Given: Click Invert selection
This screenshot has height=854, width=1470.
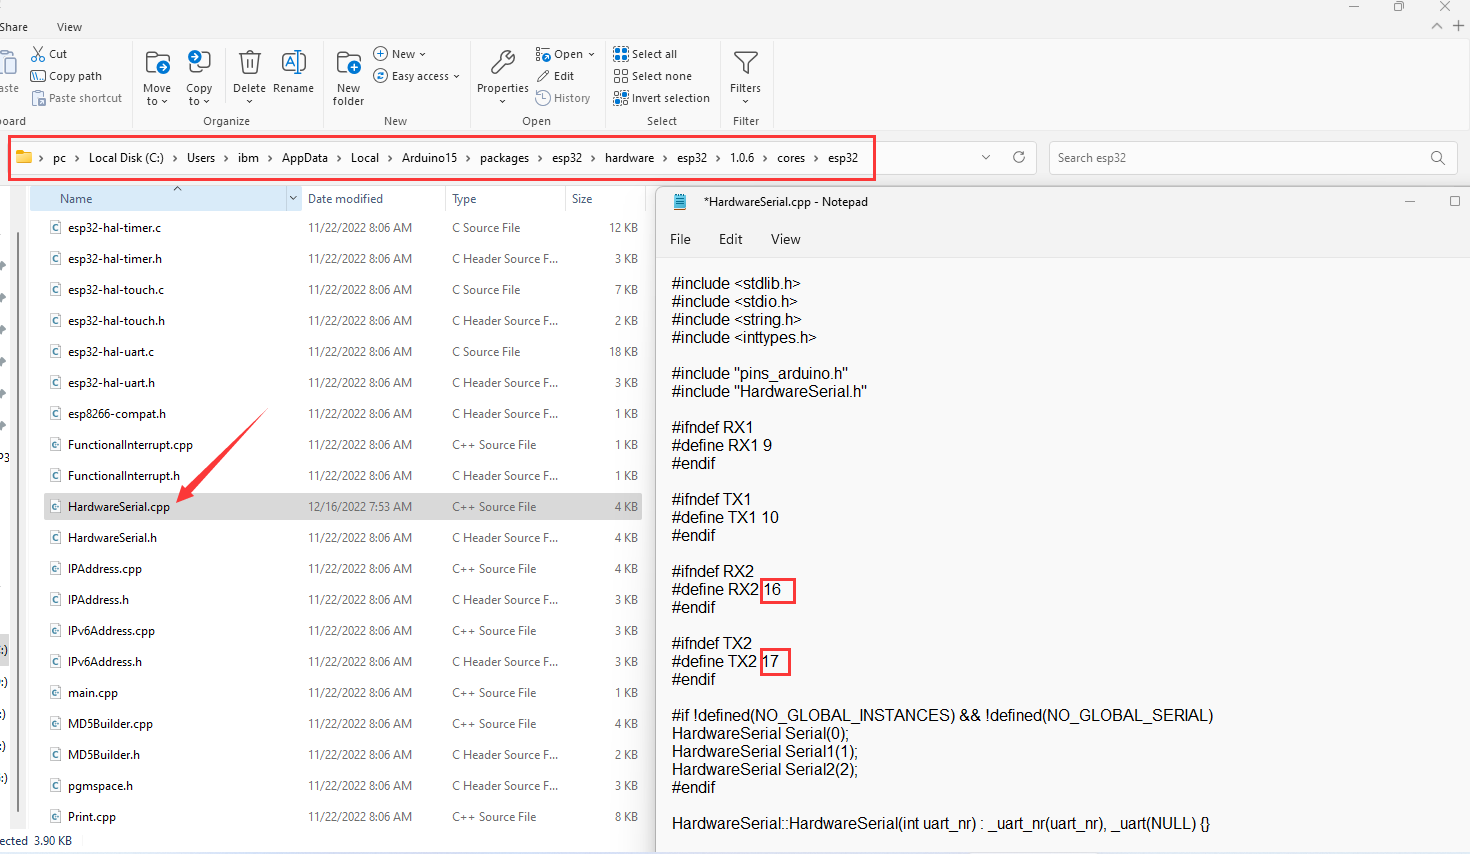Looking at the screenshot, I should point(661,98).
